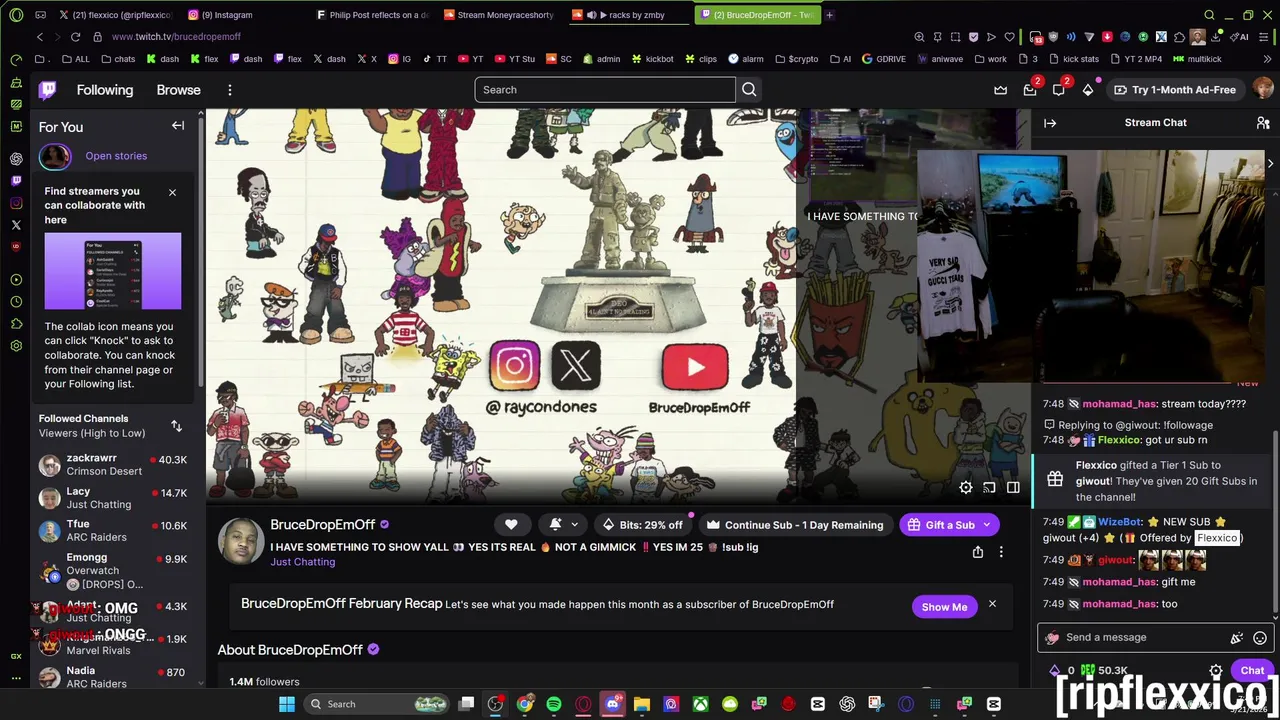The height and width of the screenshot is (720, 1280).
Task: Open the user avatar menu at top right
Action: pos(1263,90)
